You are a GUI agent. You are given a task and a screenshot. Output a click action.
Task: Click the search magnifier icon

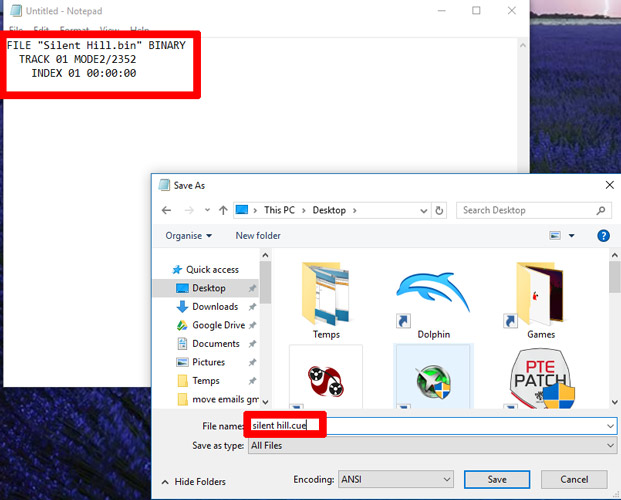(601, 210)
